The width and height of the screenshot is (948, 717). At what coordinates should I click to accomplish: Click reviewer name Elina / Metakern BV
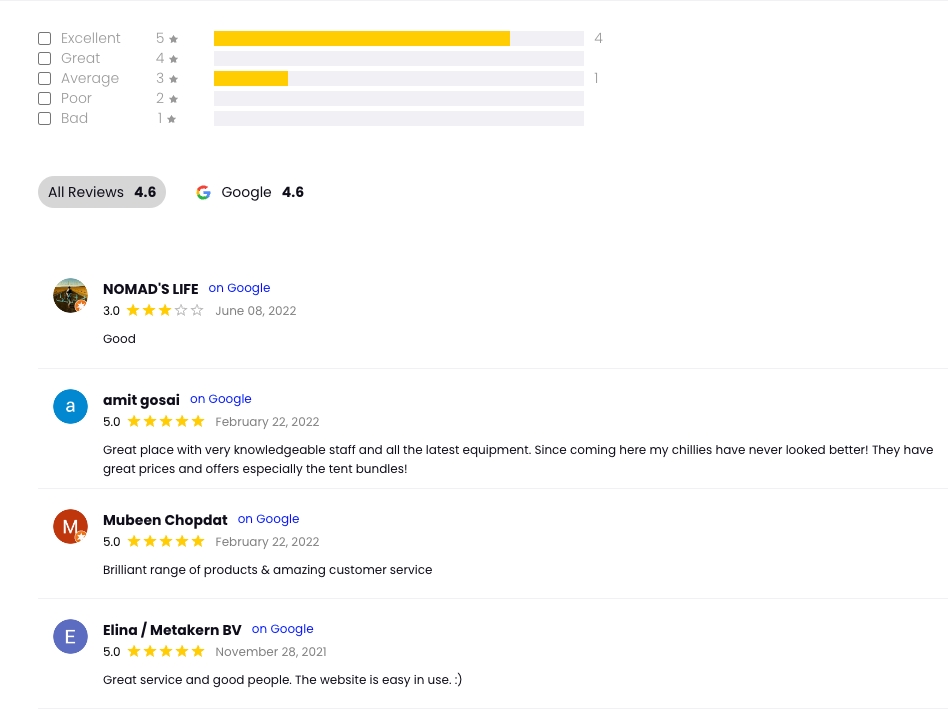coord(172,630)
